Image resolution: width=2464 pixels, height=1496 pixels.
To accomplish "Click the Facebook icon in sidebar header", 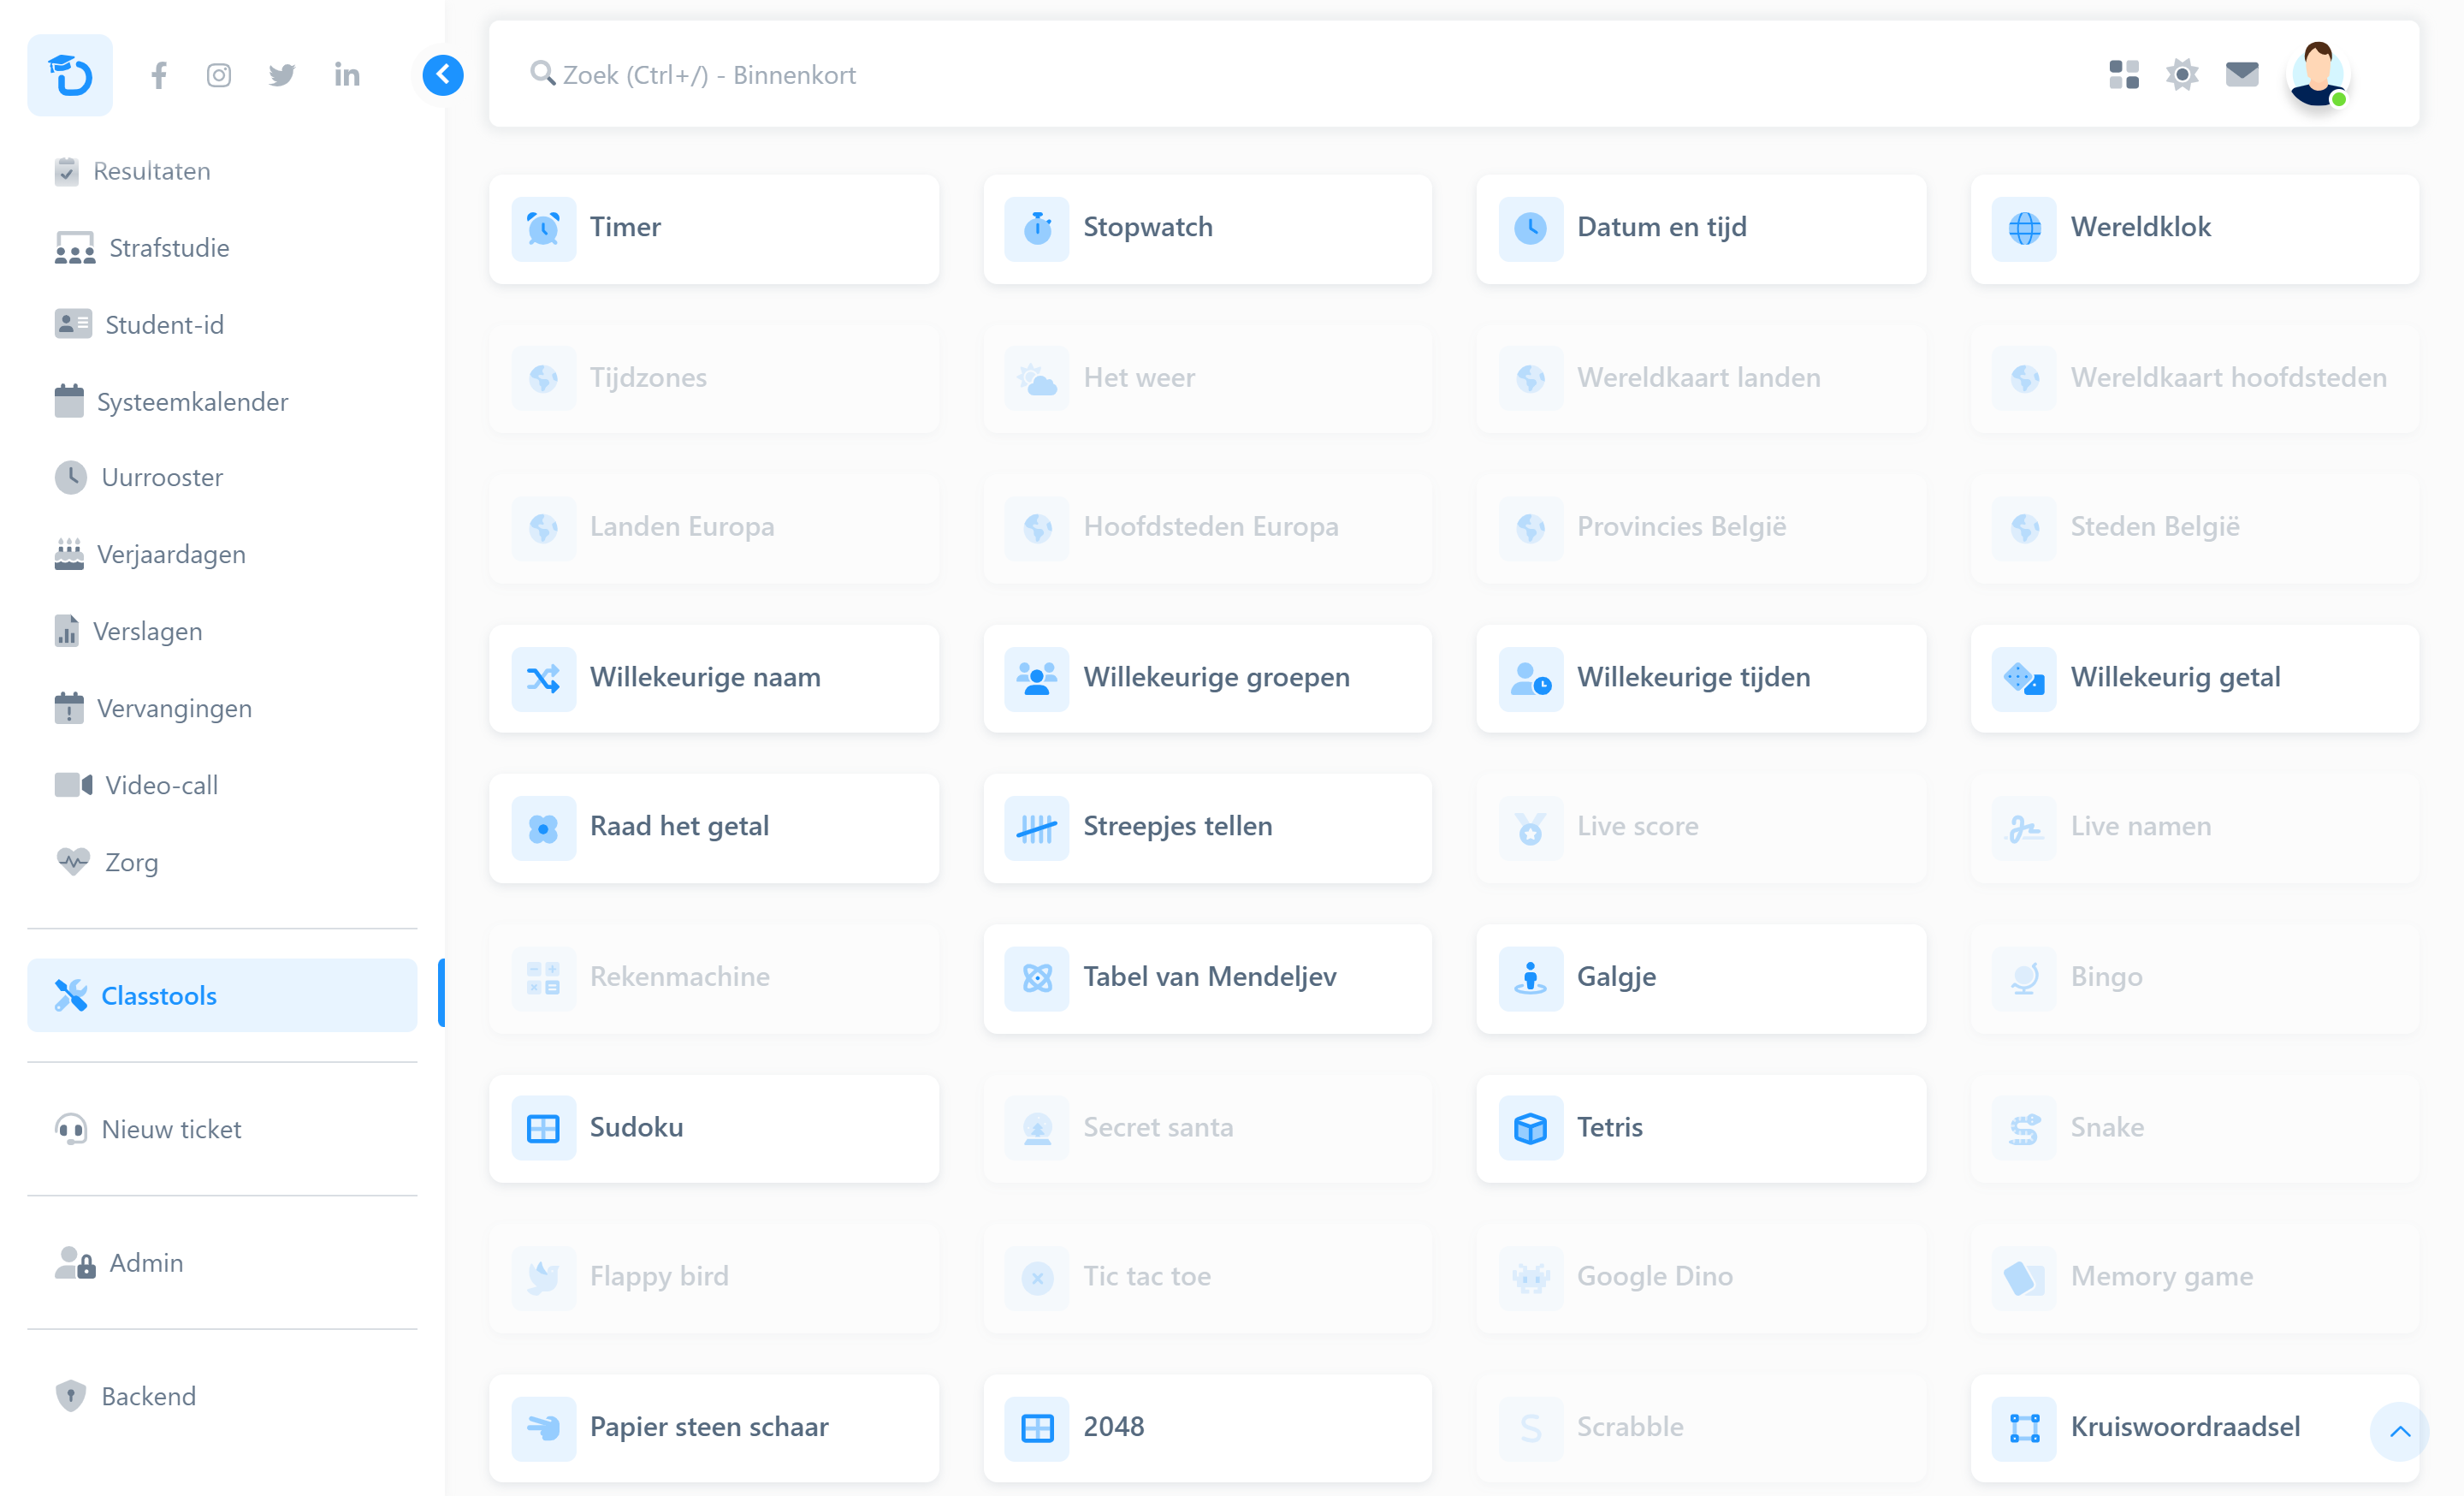I will coord(159,75).
